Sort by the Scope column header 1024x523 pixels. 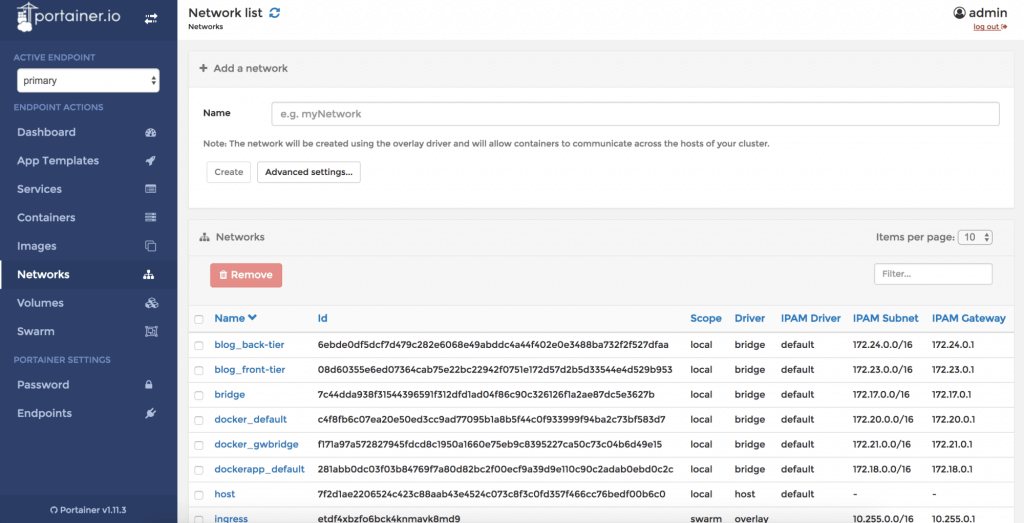[706, 319]
